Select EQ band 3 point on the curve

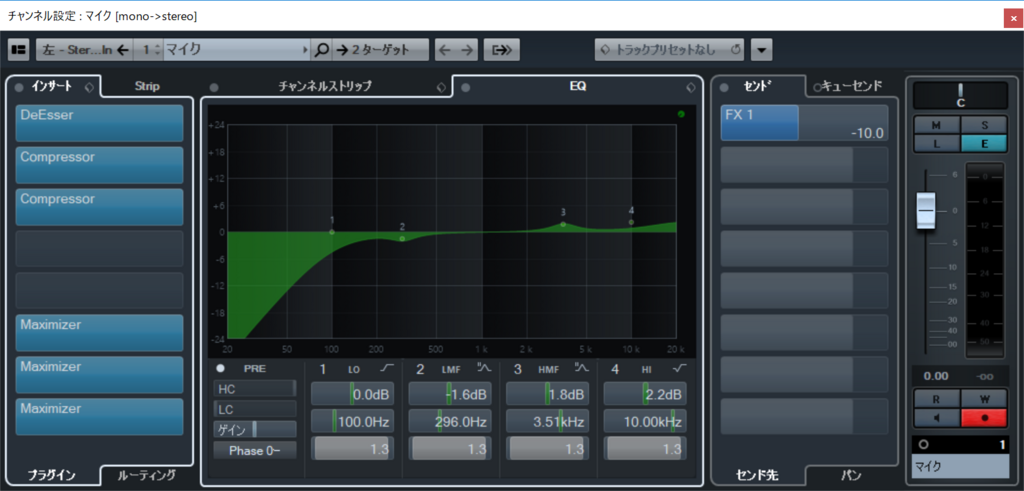pyautogui.click(x=563, y=224)
